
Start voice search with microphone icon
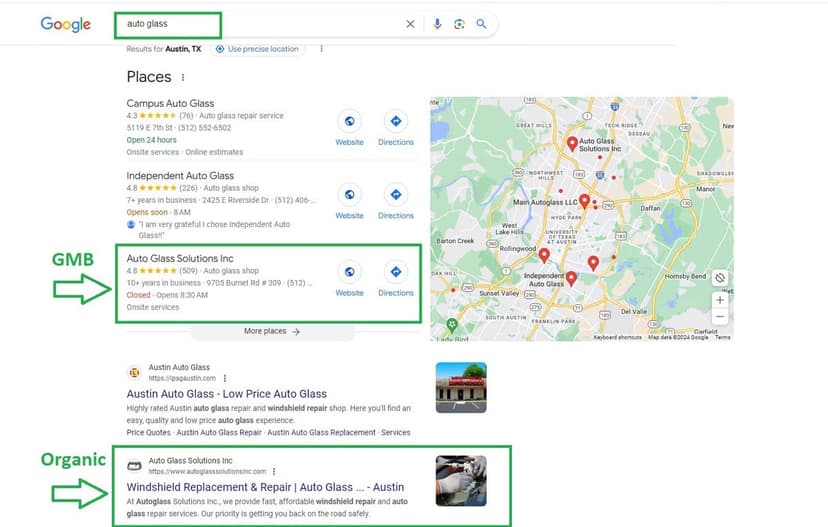point(437,24)
